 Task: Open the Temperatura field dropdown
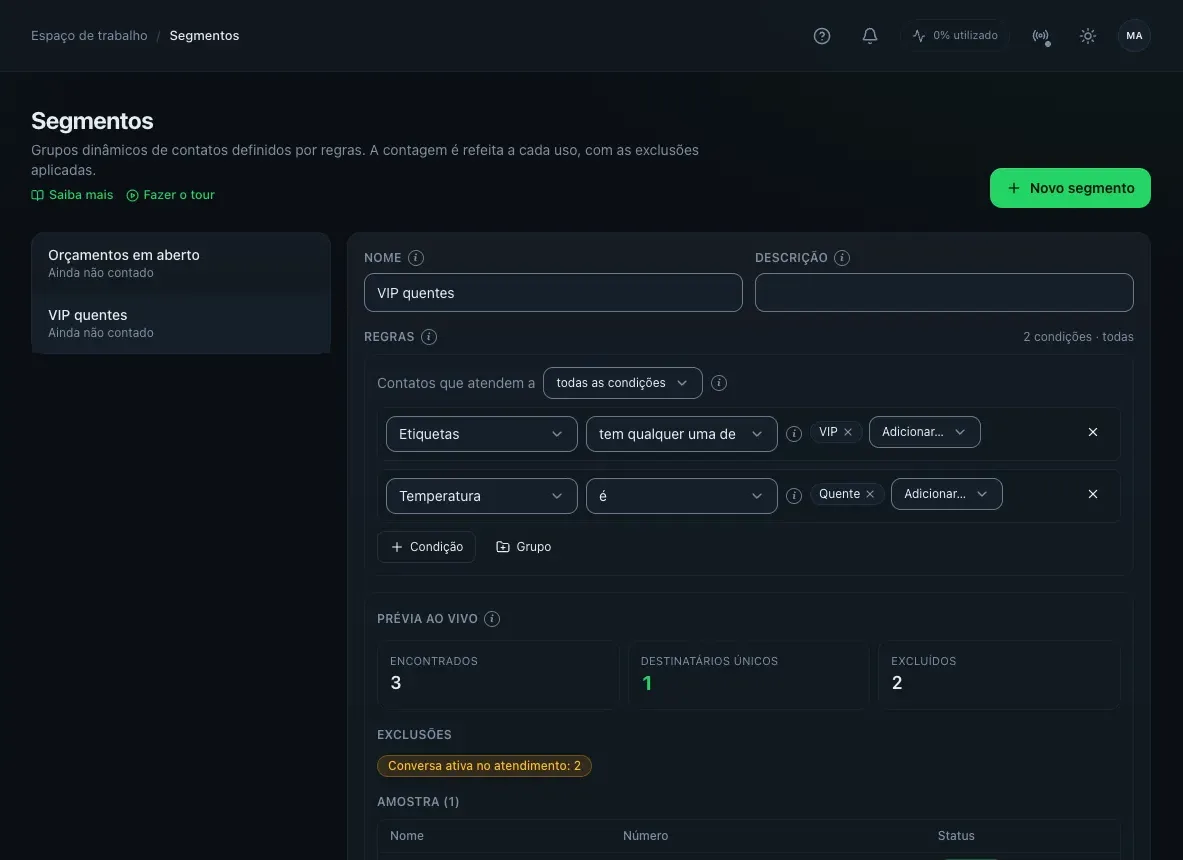(x=481, y=496)
